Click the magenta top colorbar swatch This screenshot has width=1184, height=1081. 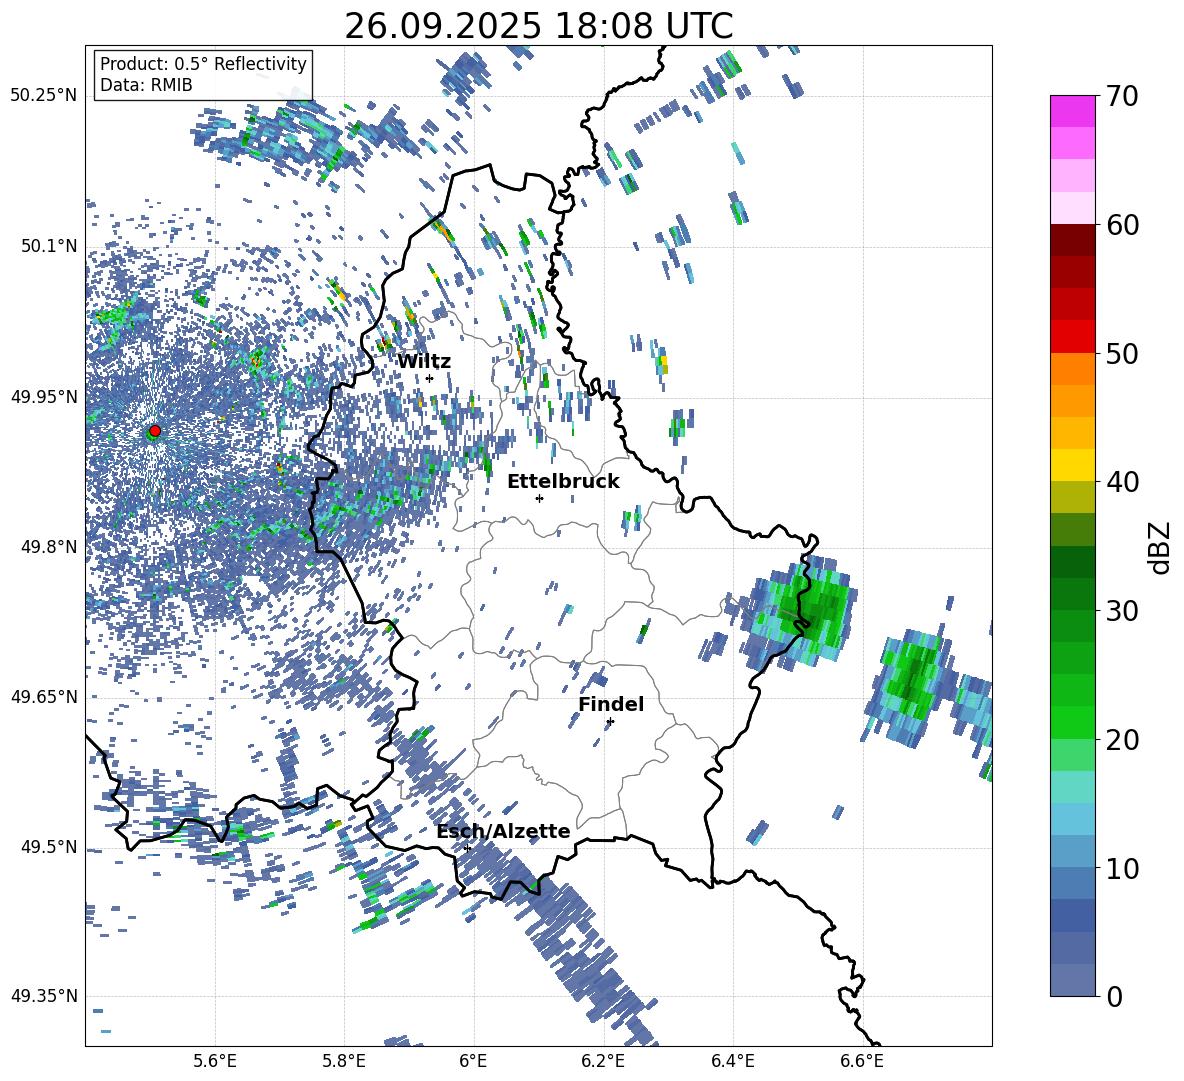click(1072, 111)
